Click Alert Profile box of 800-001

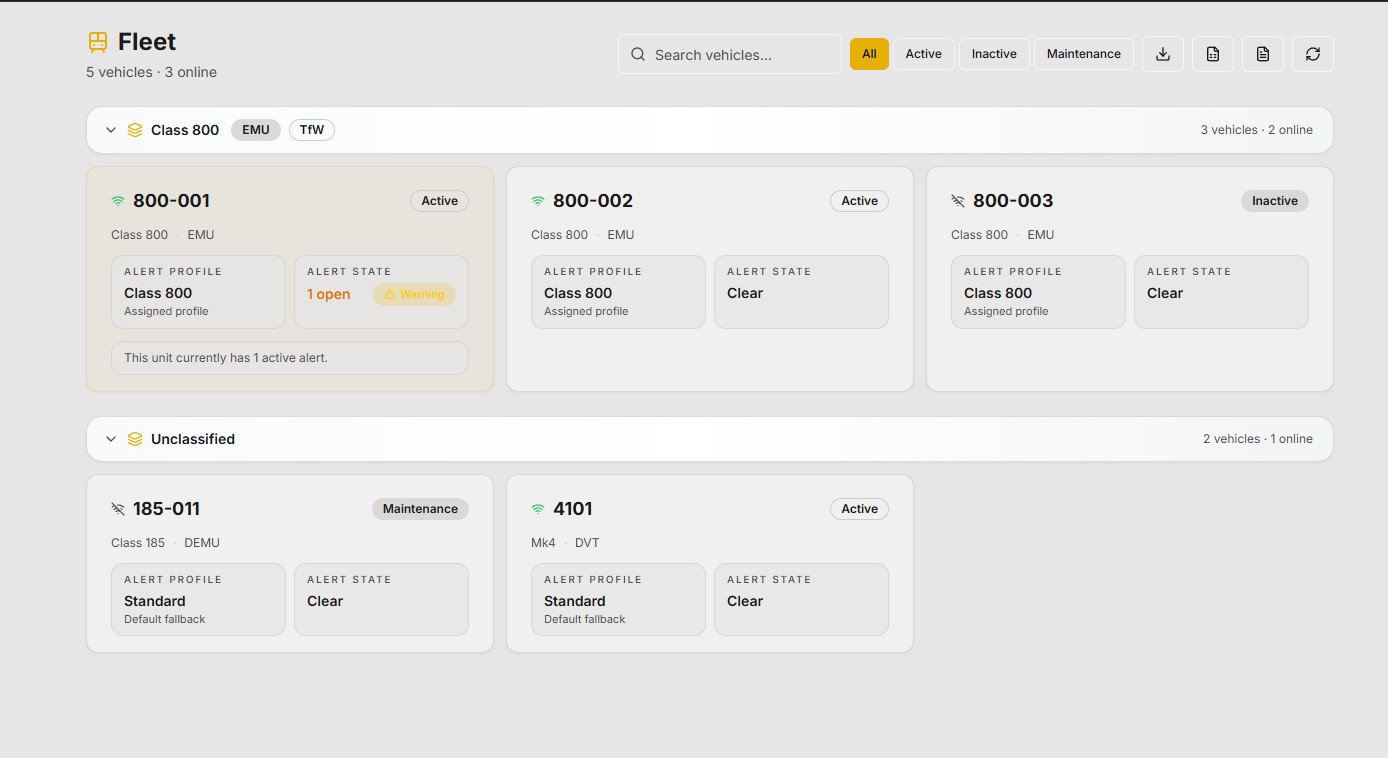pos(198,292)
